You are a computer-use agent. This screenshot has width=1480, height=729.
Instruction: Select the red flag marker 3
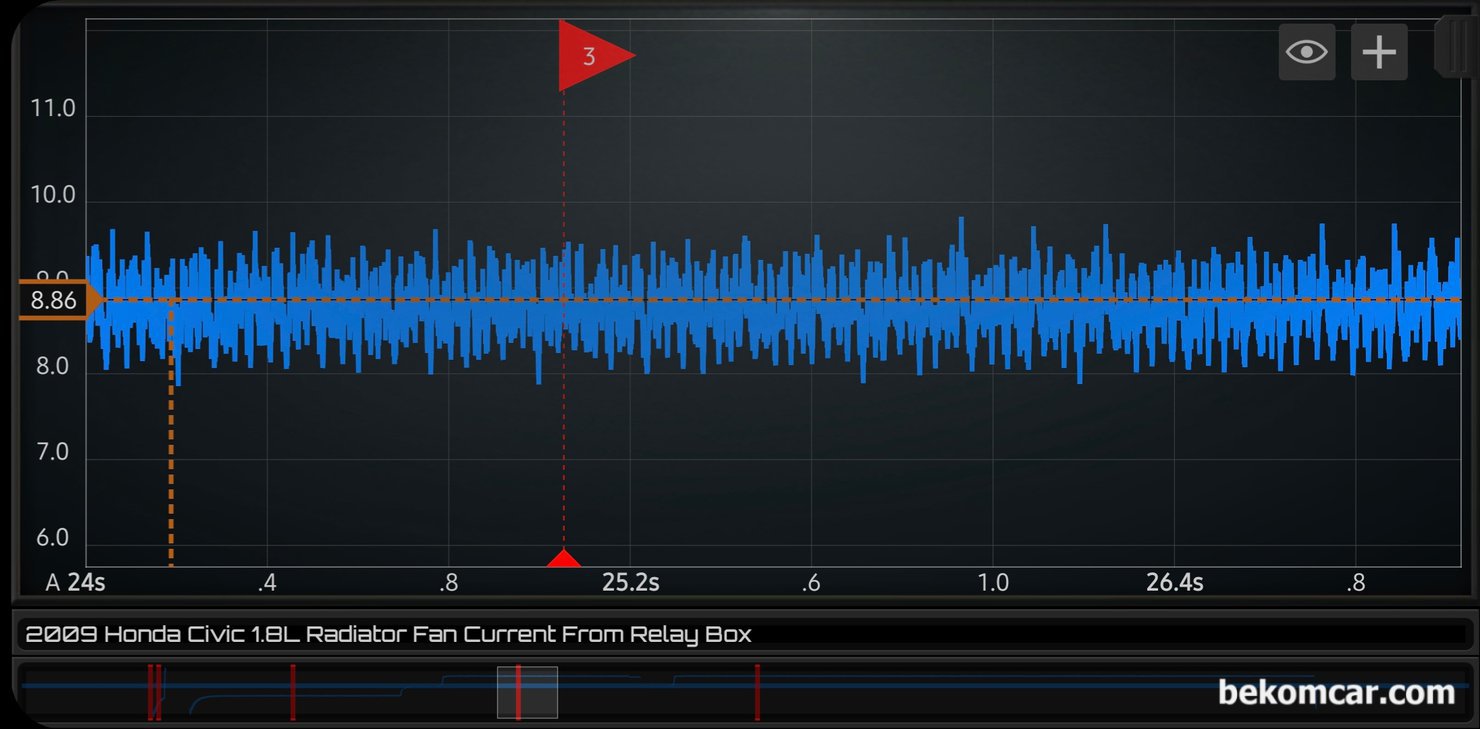pos(596,55)
